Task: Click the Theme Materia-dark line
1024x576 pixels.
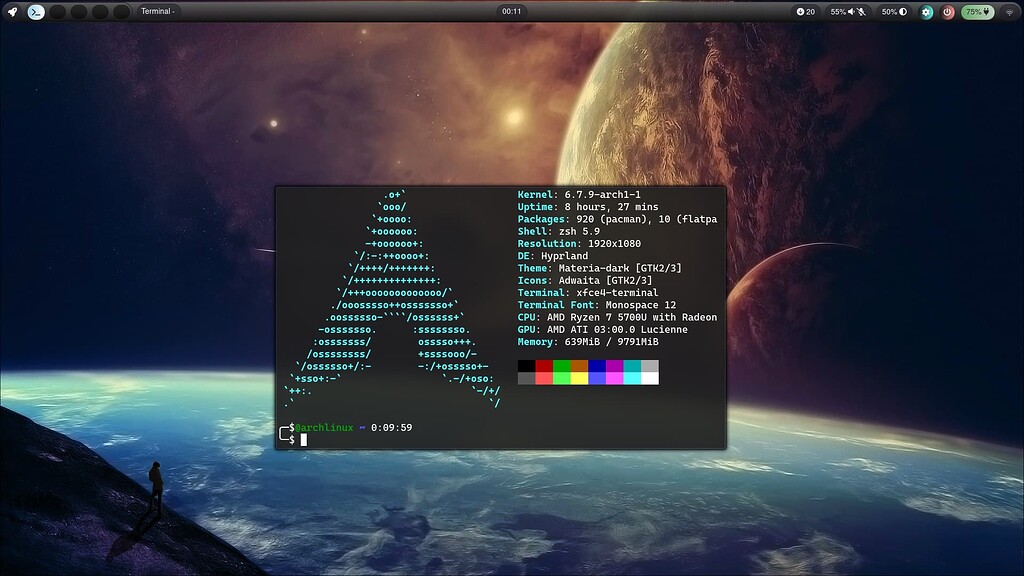Action: point(600,268)
